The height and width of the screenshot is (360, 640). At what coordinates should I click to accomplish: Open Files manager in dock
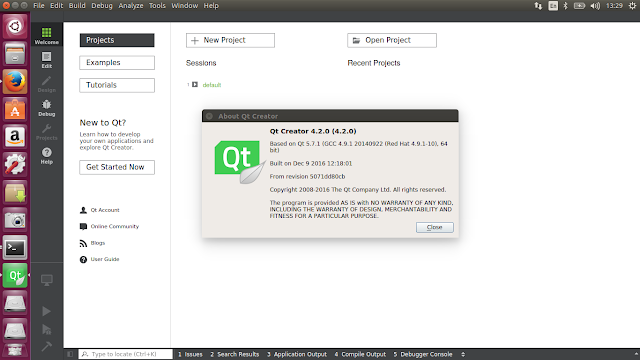15,54
